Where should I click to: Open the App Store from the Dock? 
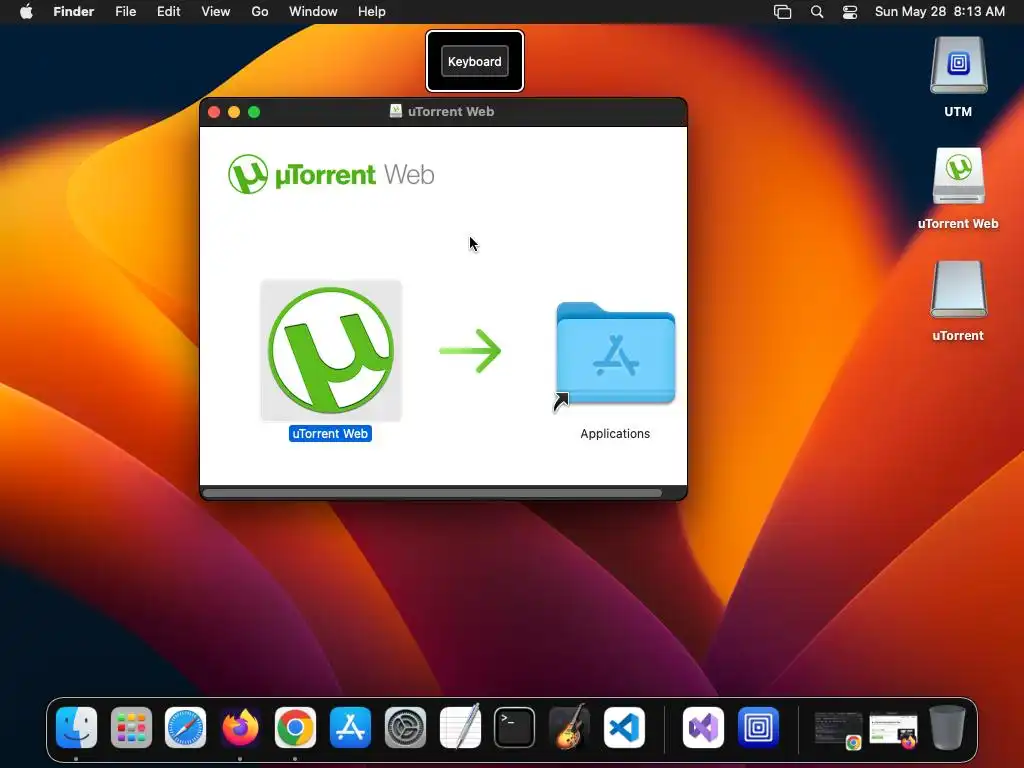tap(350, 728)
